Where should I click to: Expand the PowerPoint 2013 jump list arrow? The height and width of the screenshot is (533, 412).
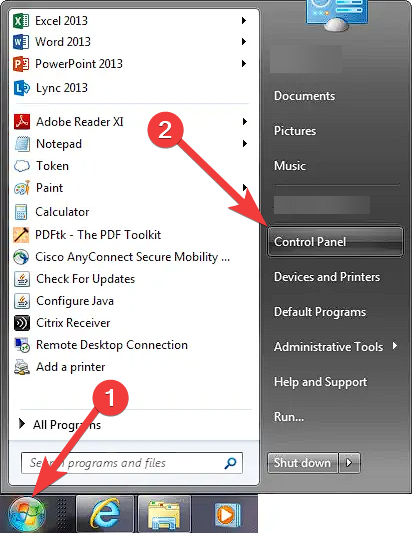tap(244, 64)
